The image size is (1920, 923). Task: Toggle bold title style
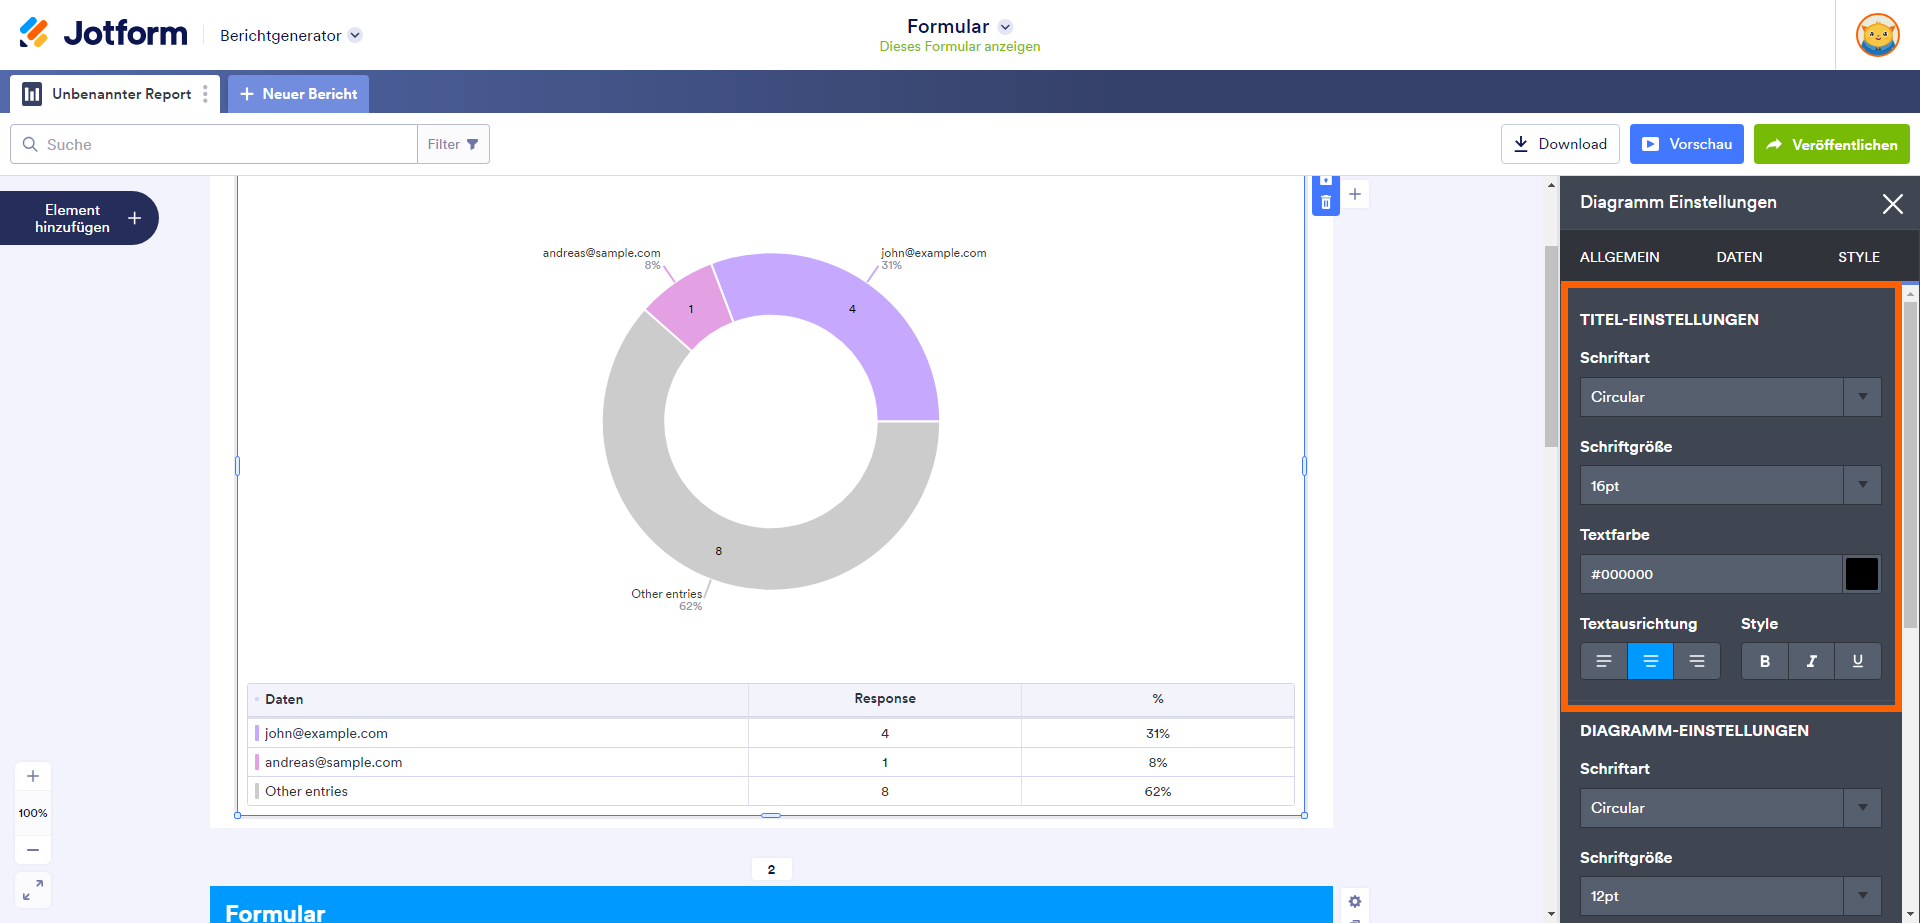point(1764,661)
